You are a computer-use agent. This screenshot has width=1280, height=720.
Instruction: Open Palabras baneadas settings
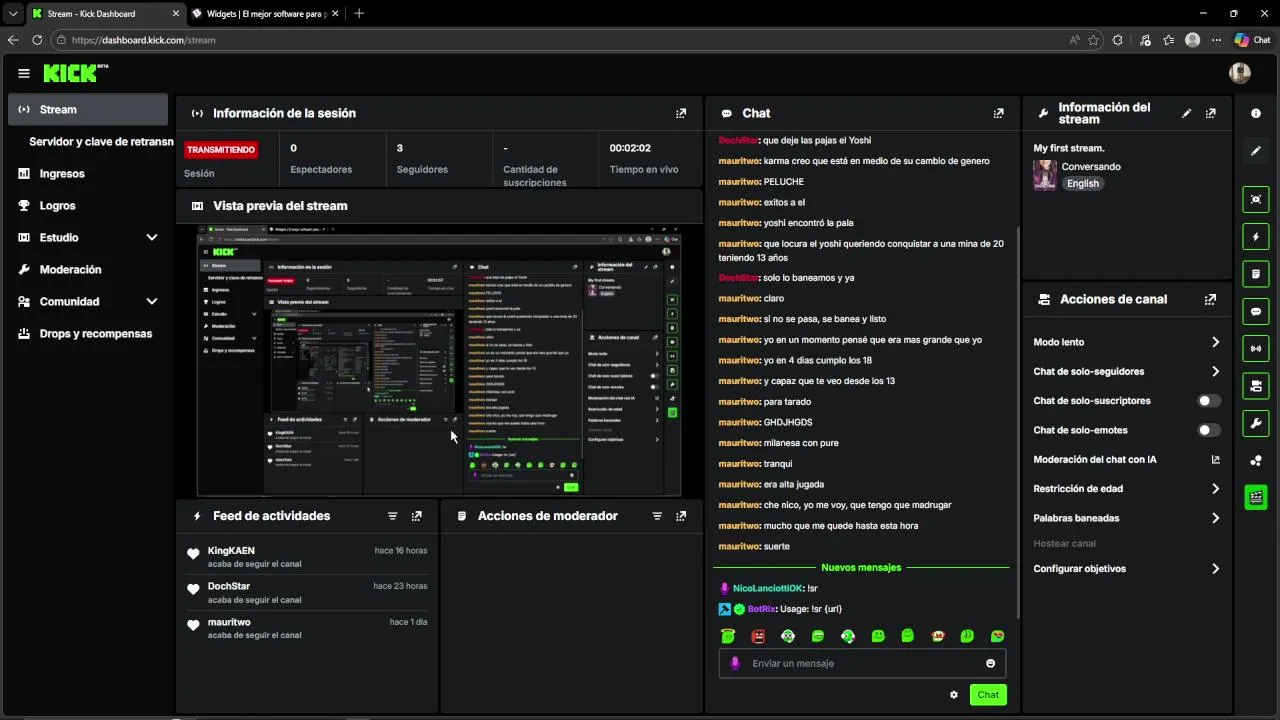pos(1127,518)
